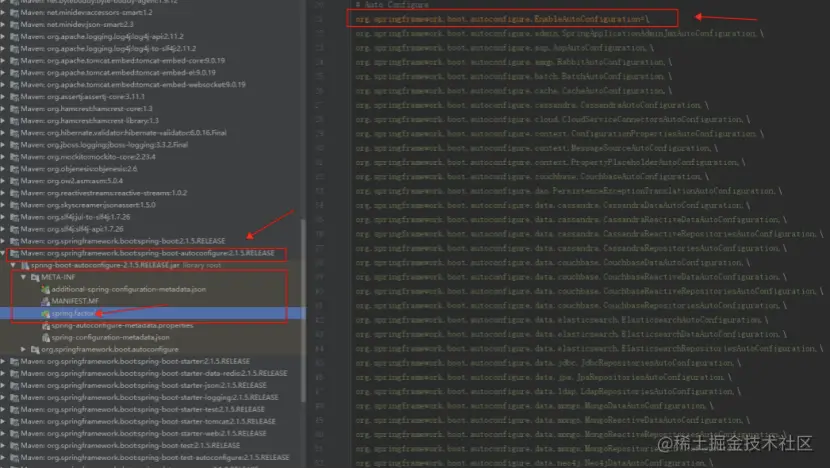Select spring-configuration-metadata.json in the tree
The image size is (830, 470).
click(111, 337)
